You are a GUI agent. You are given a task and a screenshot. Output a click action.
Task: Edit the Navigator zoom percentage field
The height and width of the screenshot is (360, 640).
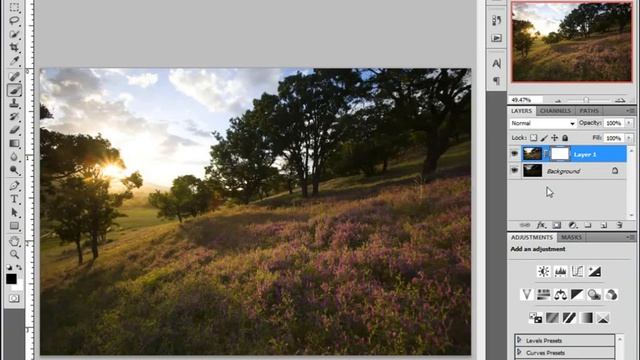click(x=525, y=100)
